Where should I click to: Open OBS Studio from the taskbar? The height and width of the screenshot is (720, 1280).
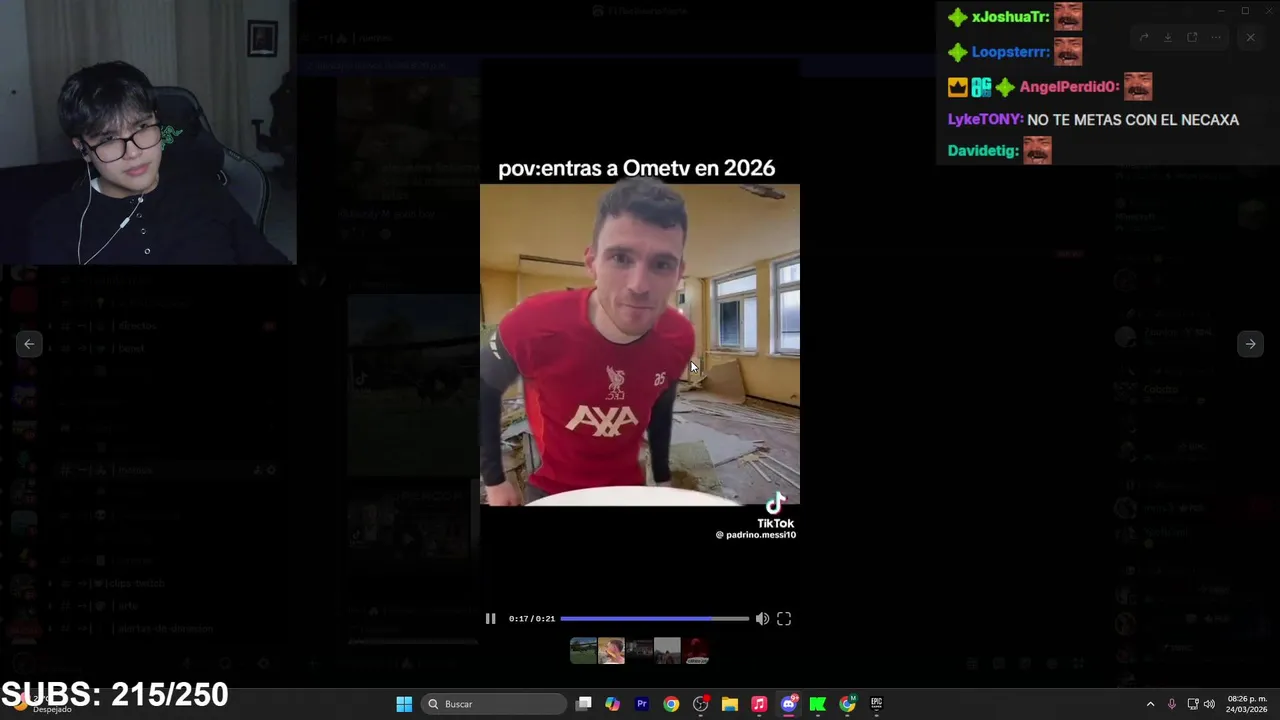click(700, 704)
